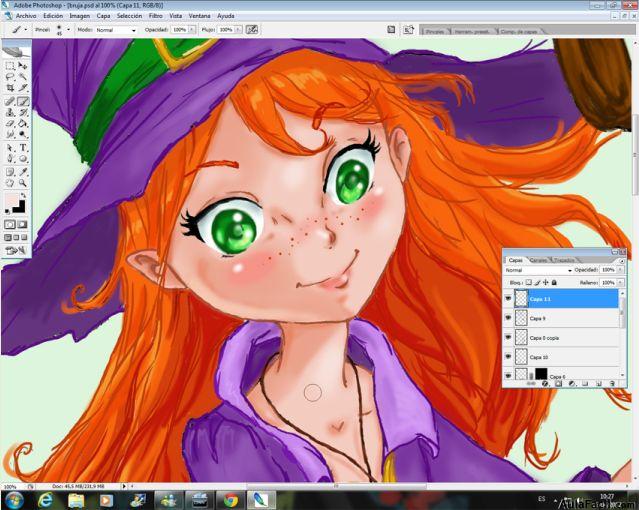The height and width of the screenshot is (510, 639).
Task: Open the layer blend mode dropdown
Action: (x=538, y=270)
